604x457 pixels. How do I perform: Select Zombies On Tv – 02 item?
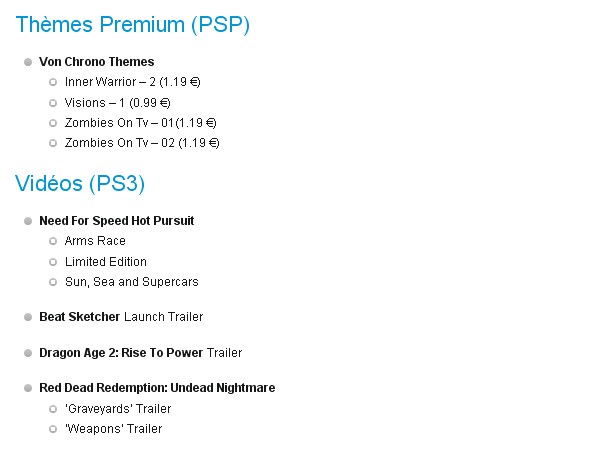[142, 143]
